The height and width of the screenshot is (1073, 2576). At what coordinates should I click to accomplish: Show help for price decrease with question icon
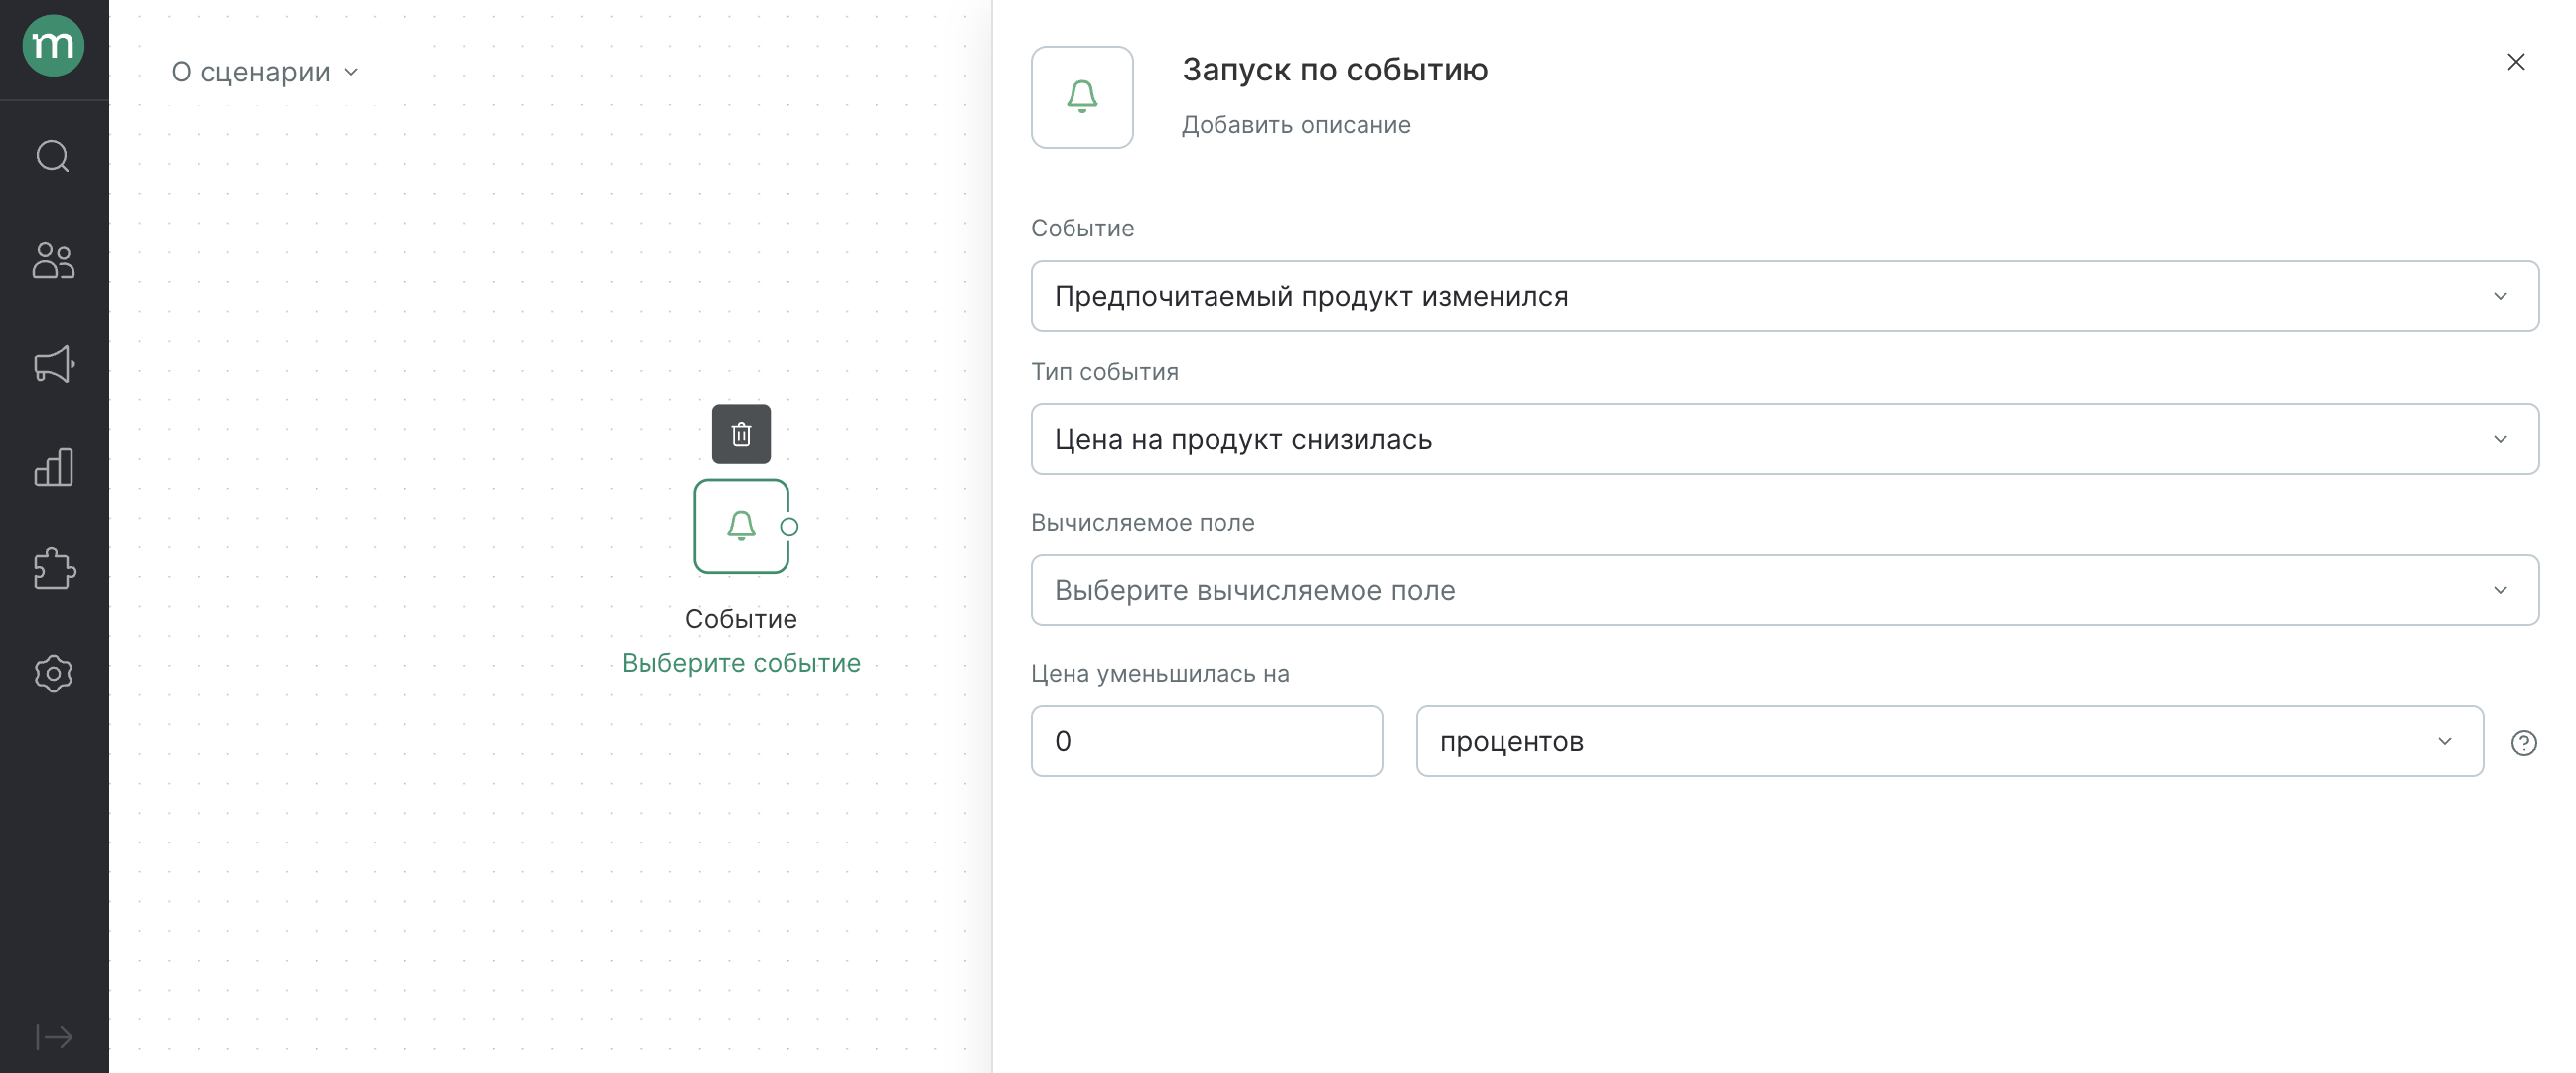click(2523, 743)
